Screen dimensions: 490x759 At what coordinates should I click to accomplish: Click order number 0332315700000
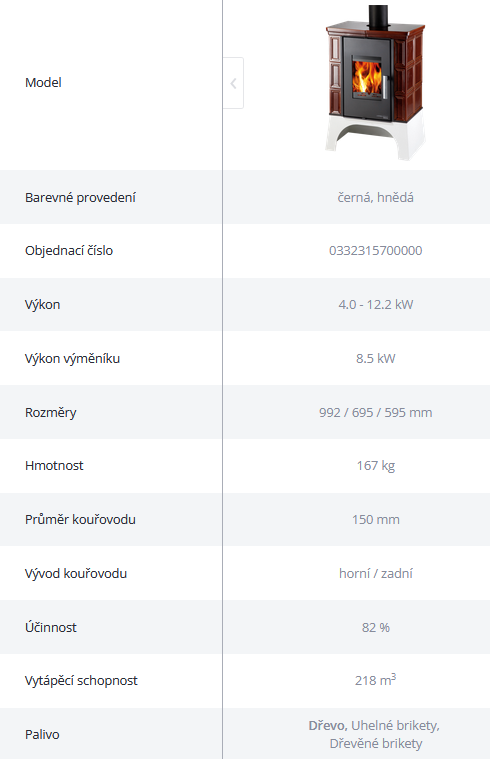coord(376,251)
